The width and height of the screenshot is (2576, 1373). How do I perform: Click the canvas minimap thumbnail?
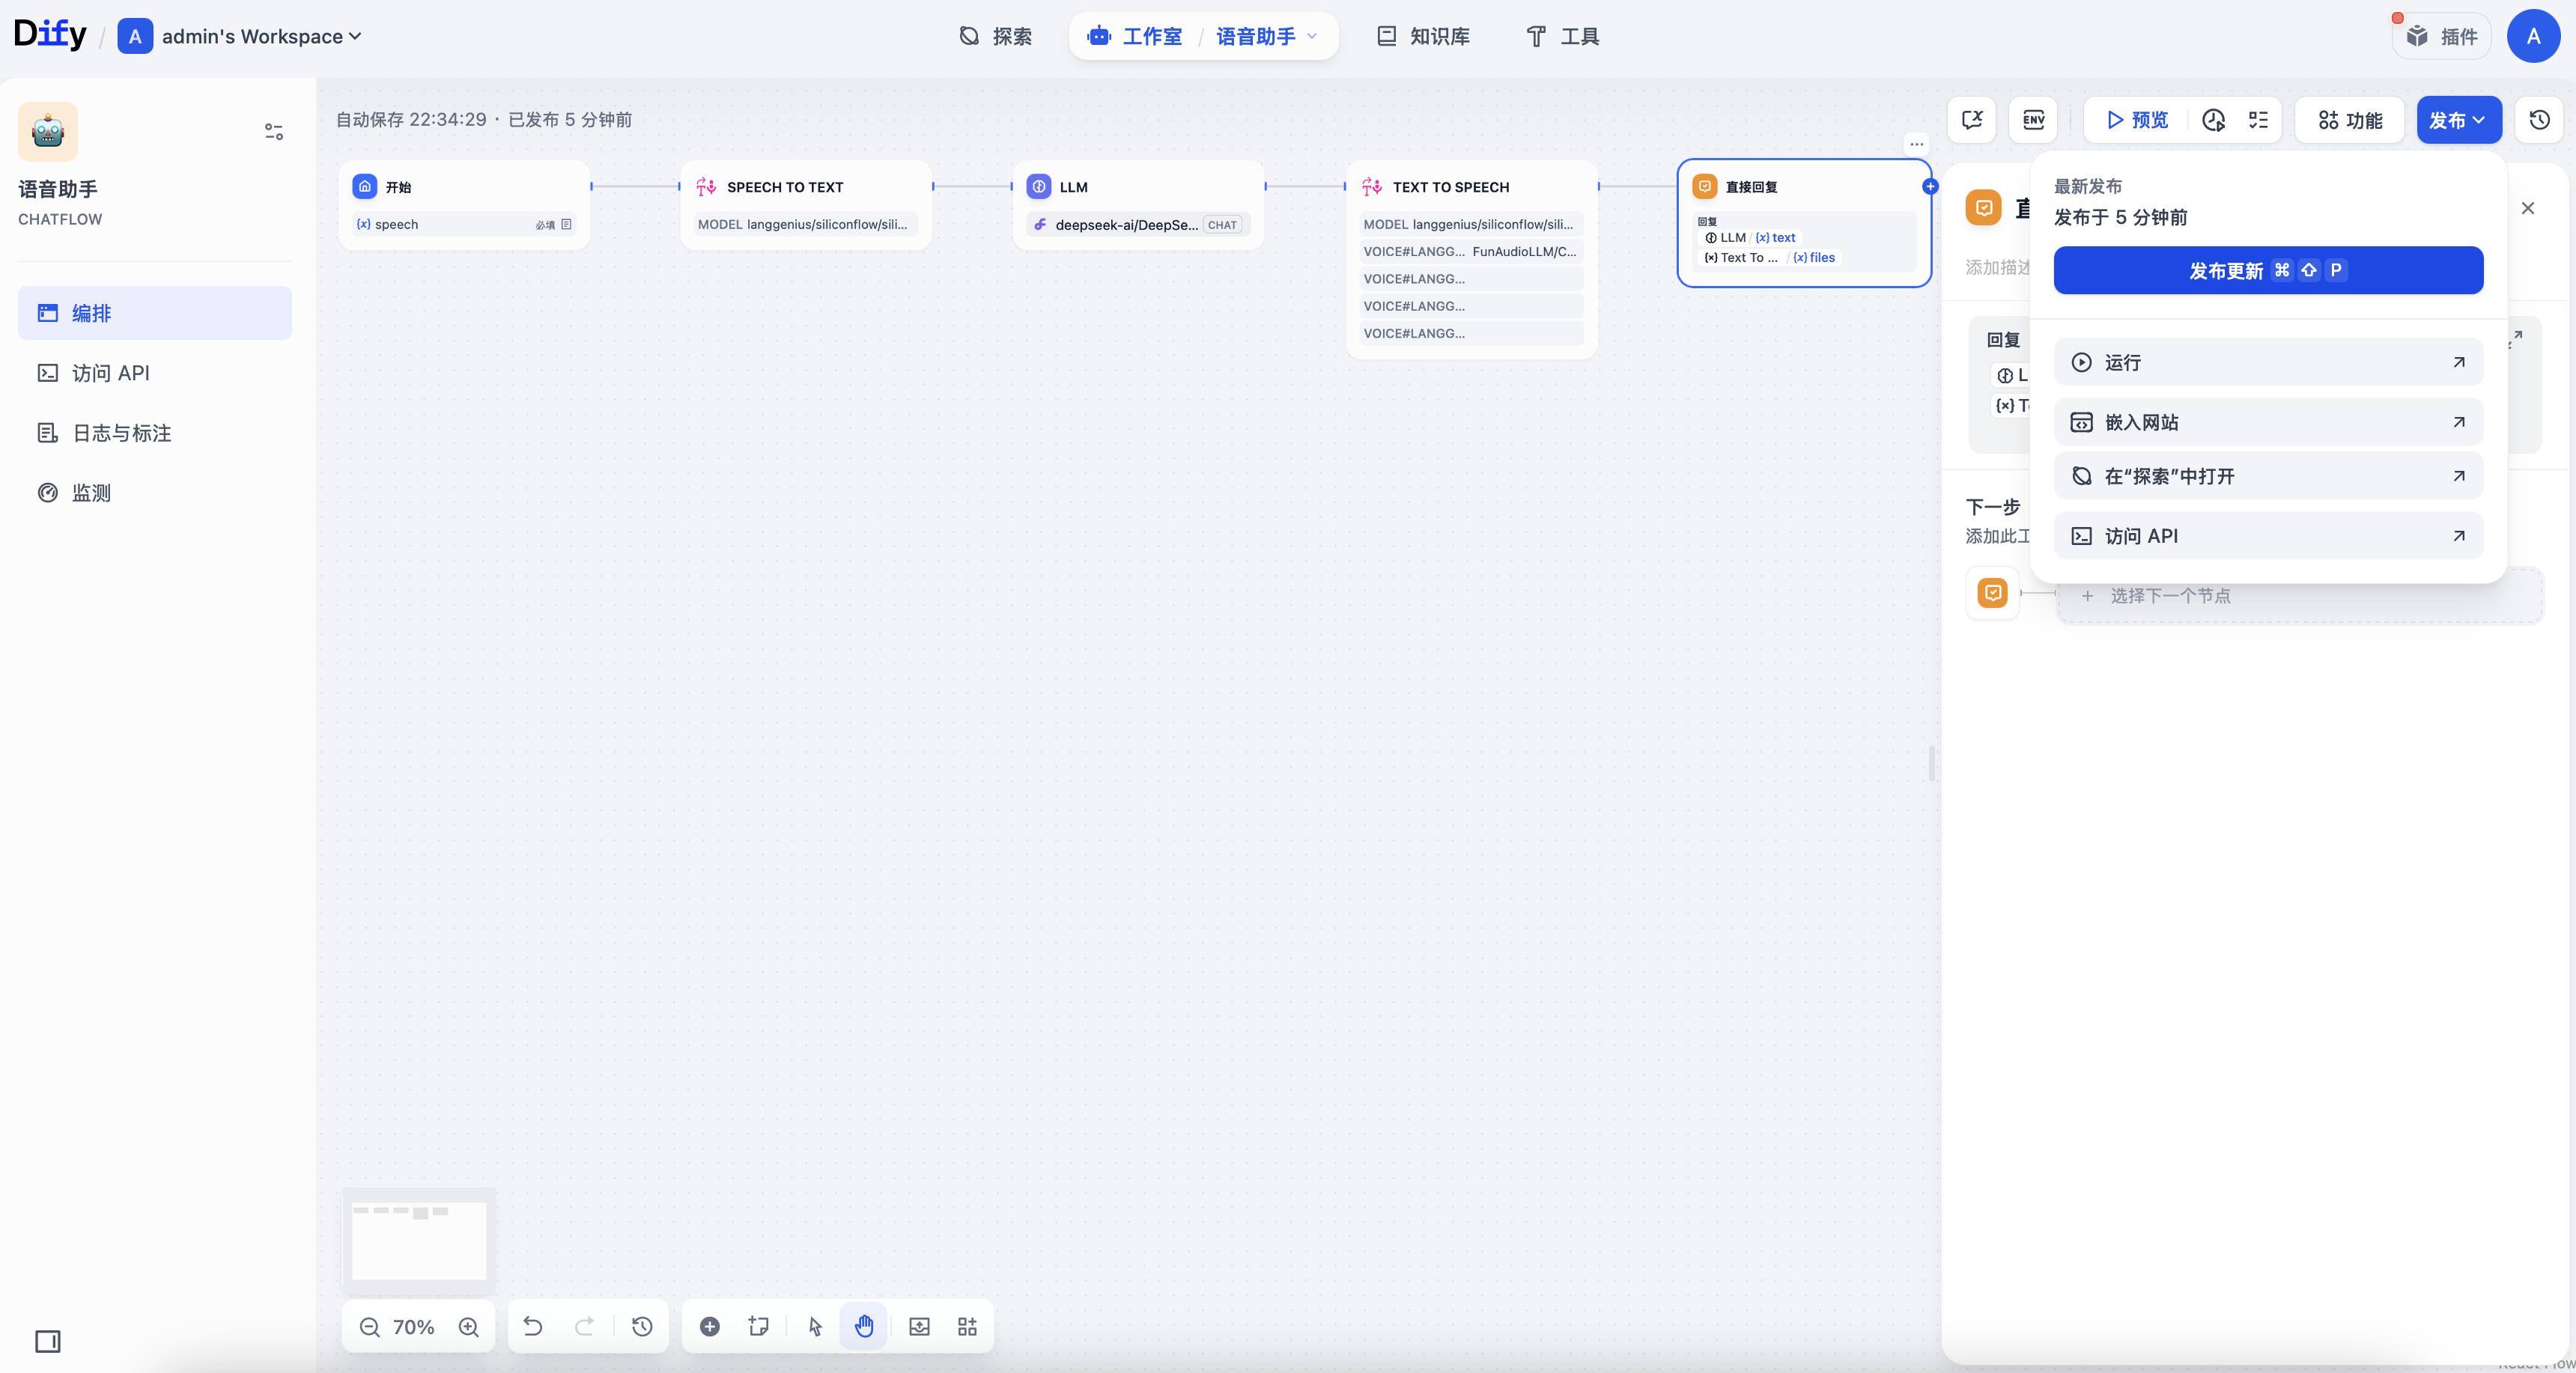pos(419,1239)
